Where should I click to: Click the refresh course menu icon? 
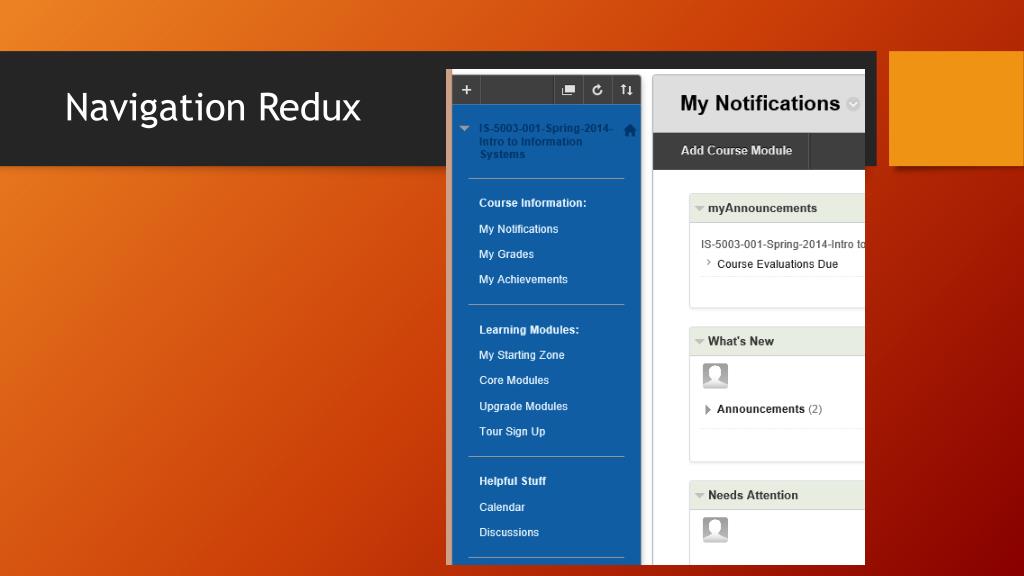[x=597, y=90]
